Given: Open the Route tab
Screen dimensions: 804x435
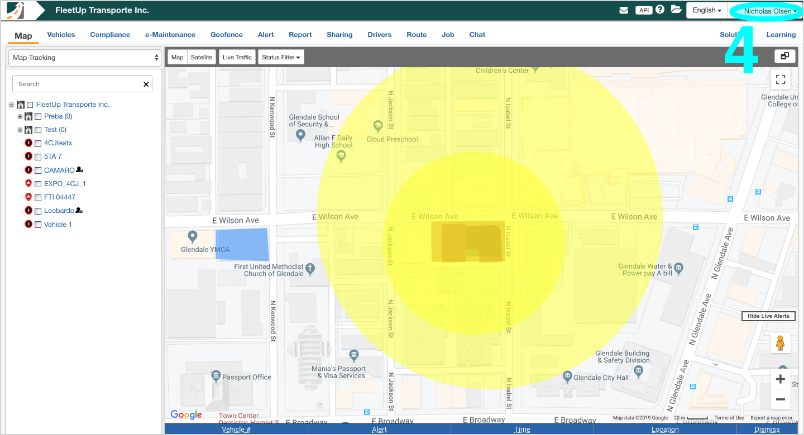Looking at the screenshot, I should [416, 34].
